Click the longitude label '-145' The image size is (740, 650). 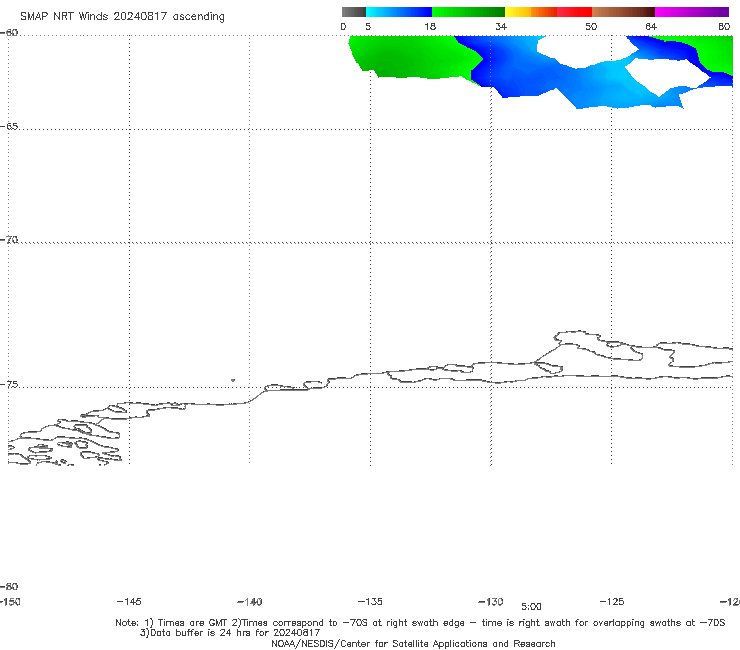point(129,602)
